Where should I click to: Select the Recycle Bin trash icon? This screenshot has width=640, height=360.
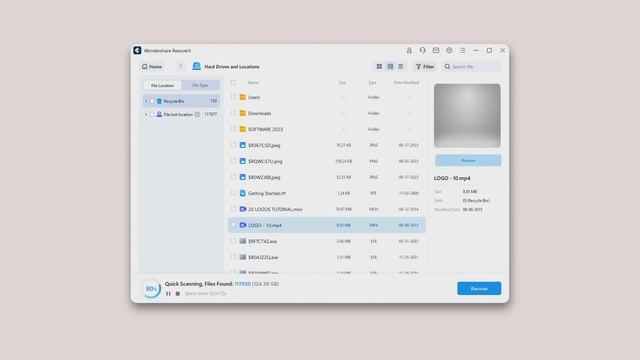pyautogui.click(x=159, y=101)
